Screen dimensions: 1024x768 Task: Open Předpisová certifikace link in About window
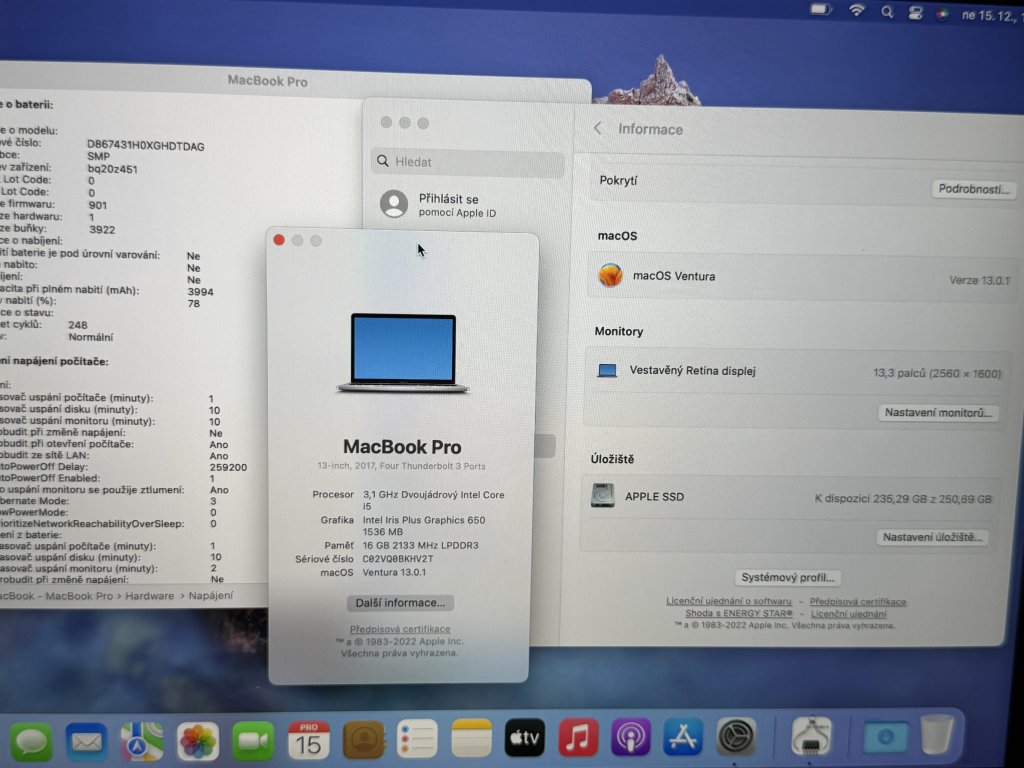pyautogui.click(x=400, y=629)
